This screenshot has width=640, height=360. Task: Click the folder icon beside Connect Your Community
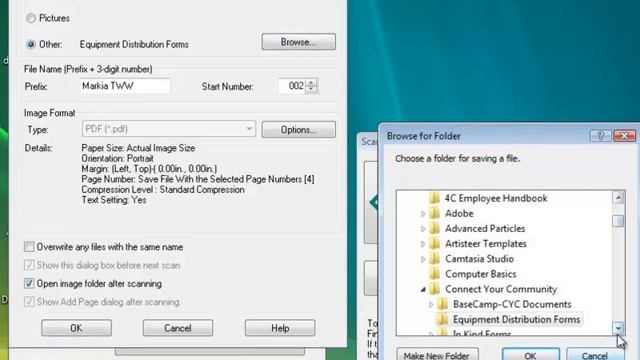(x=435, y=289)
